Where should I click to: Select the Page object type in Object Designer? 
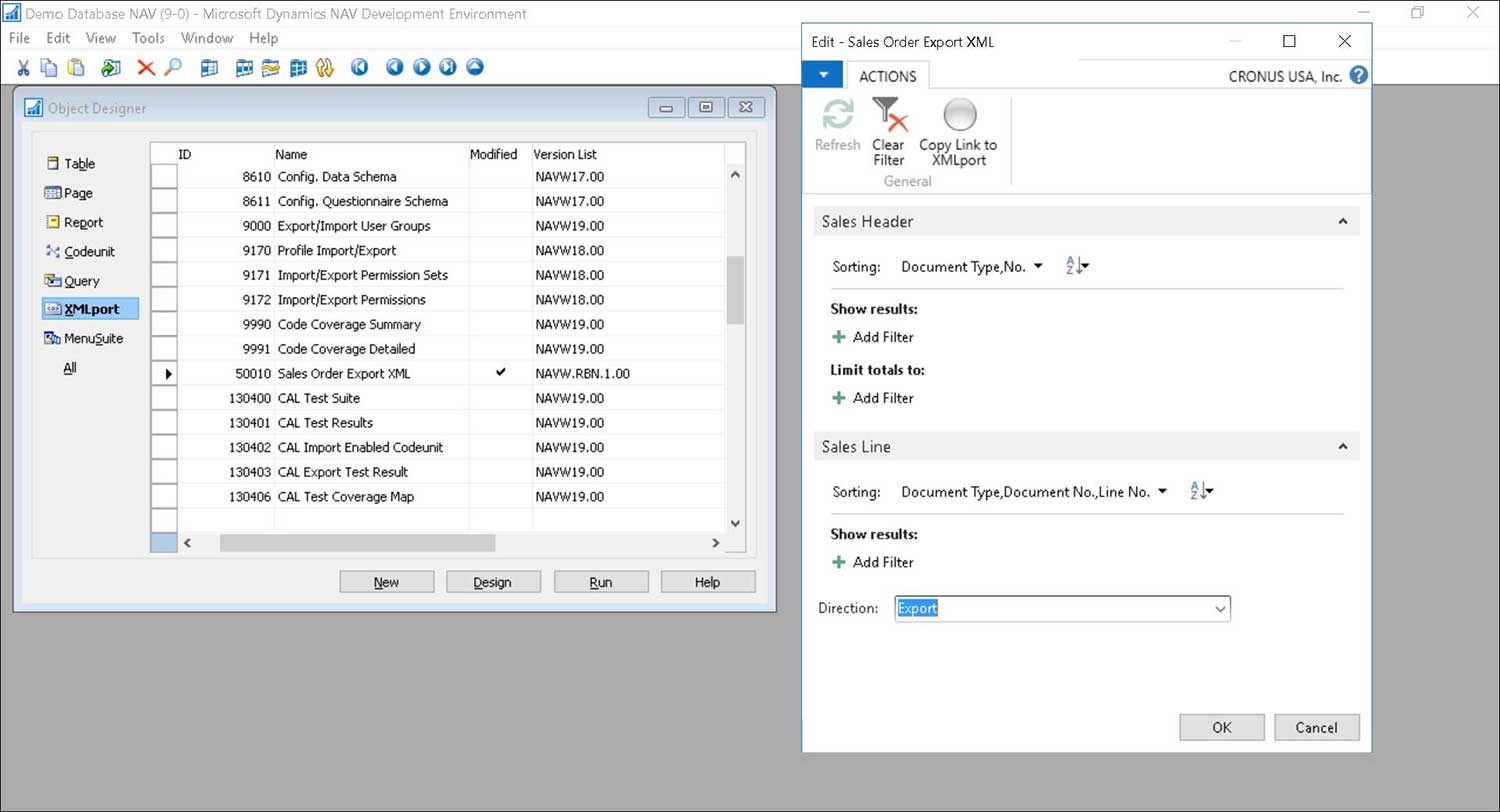coord(78,193)
